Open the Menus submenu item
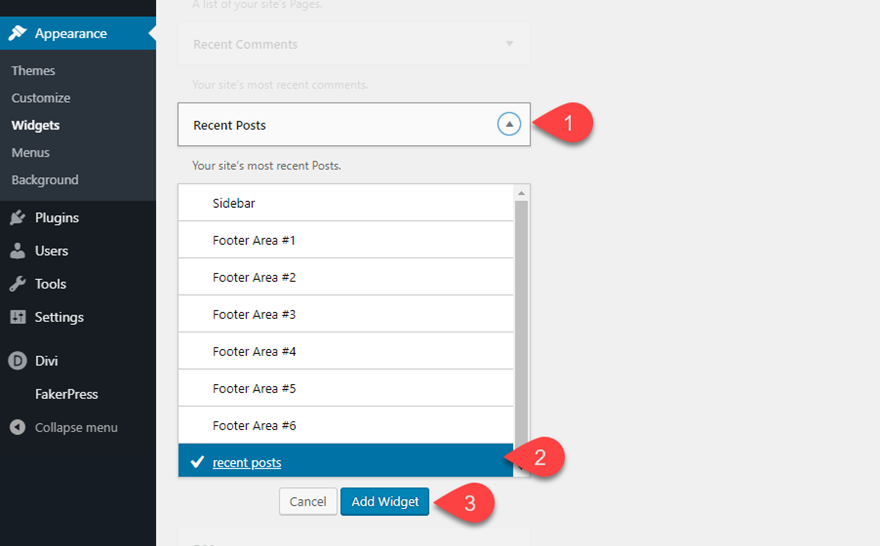880x546 pixels. 30,153
